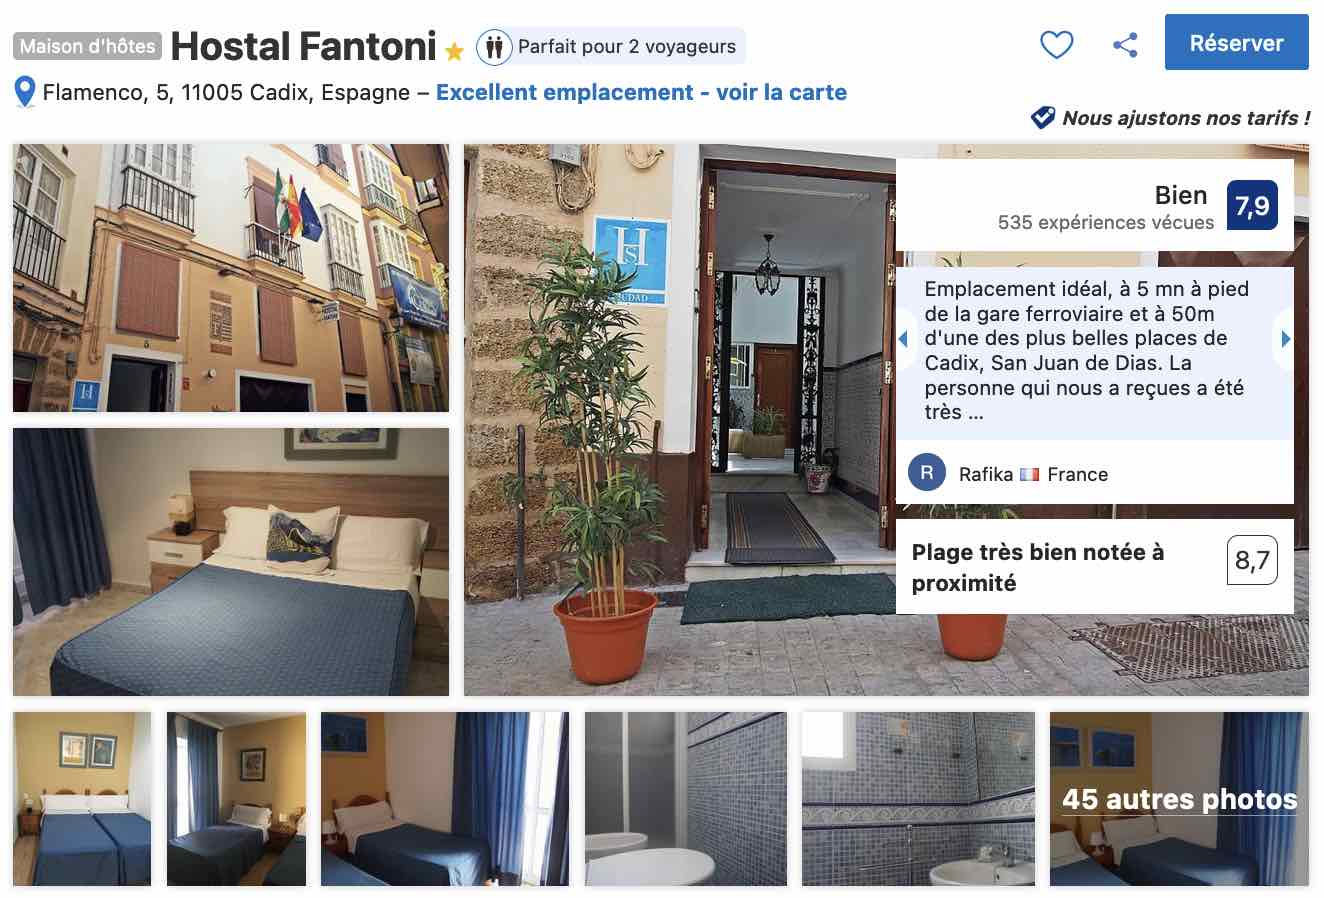Click the Réserver button

1236,43
